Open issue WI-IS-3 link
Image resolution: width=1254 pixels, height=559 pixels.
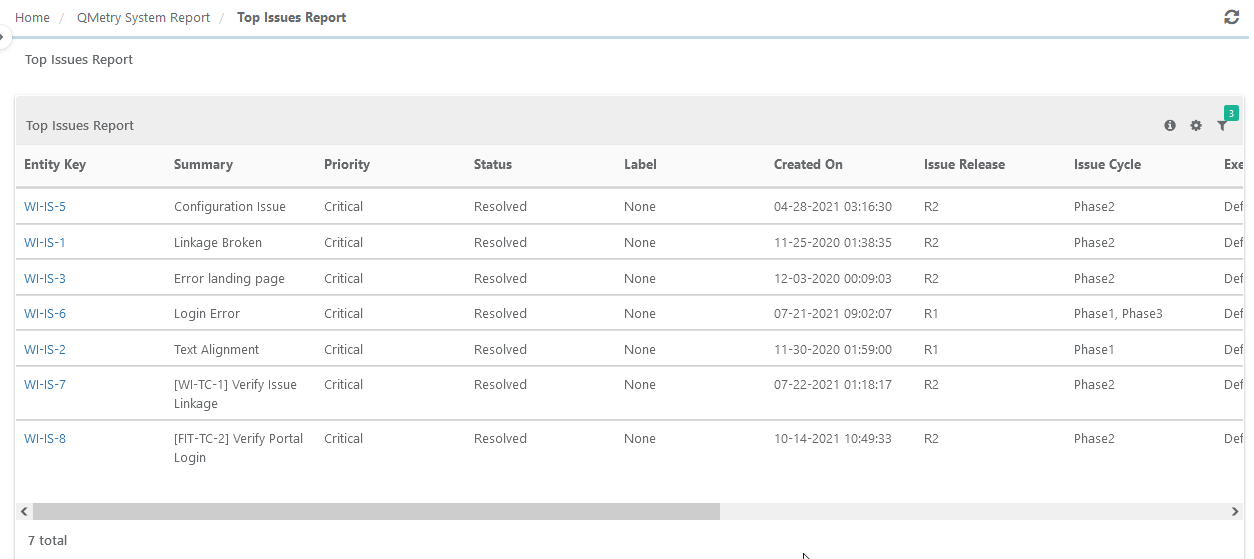pyautogui.click(x=45, y=279)
